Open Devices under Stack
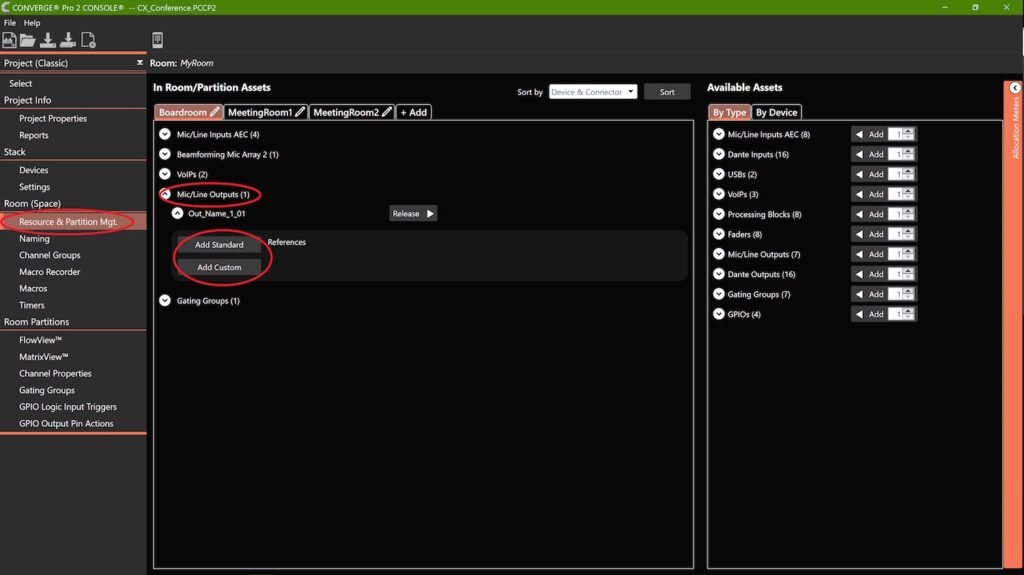This screenshot has width=1024, height=575. tap(34, 170)
